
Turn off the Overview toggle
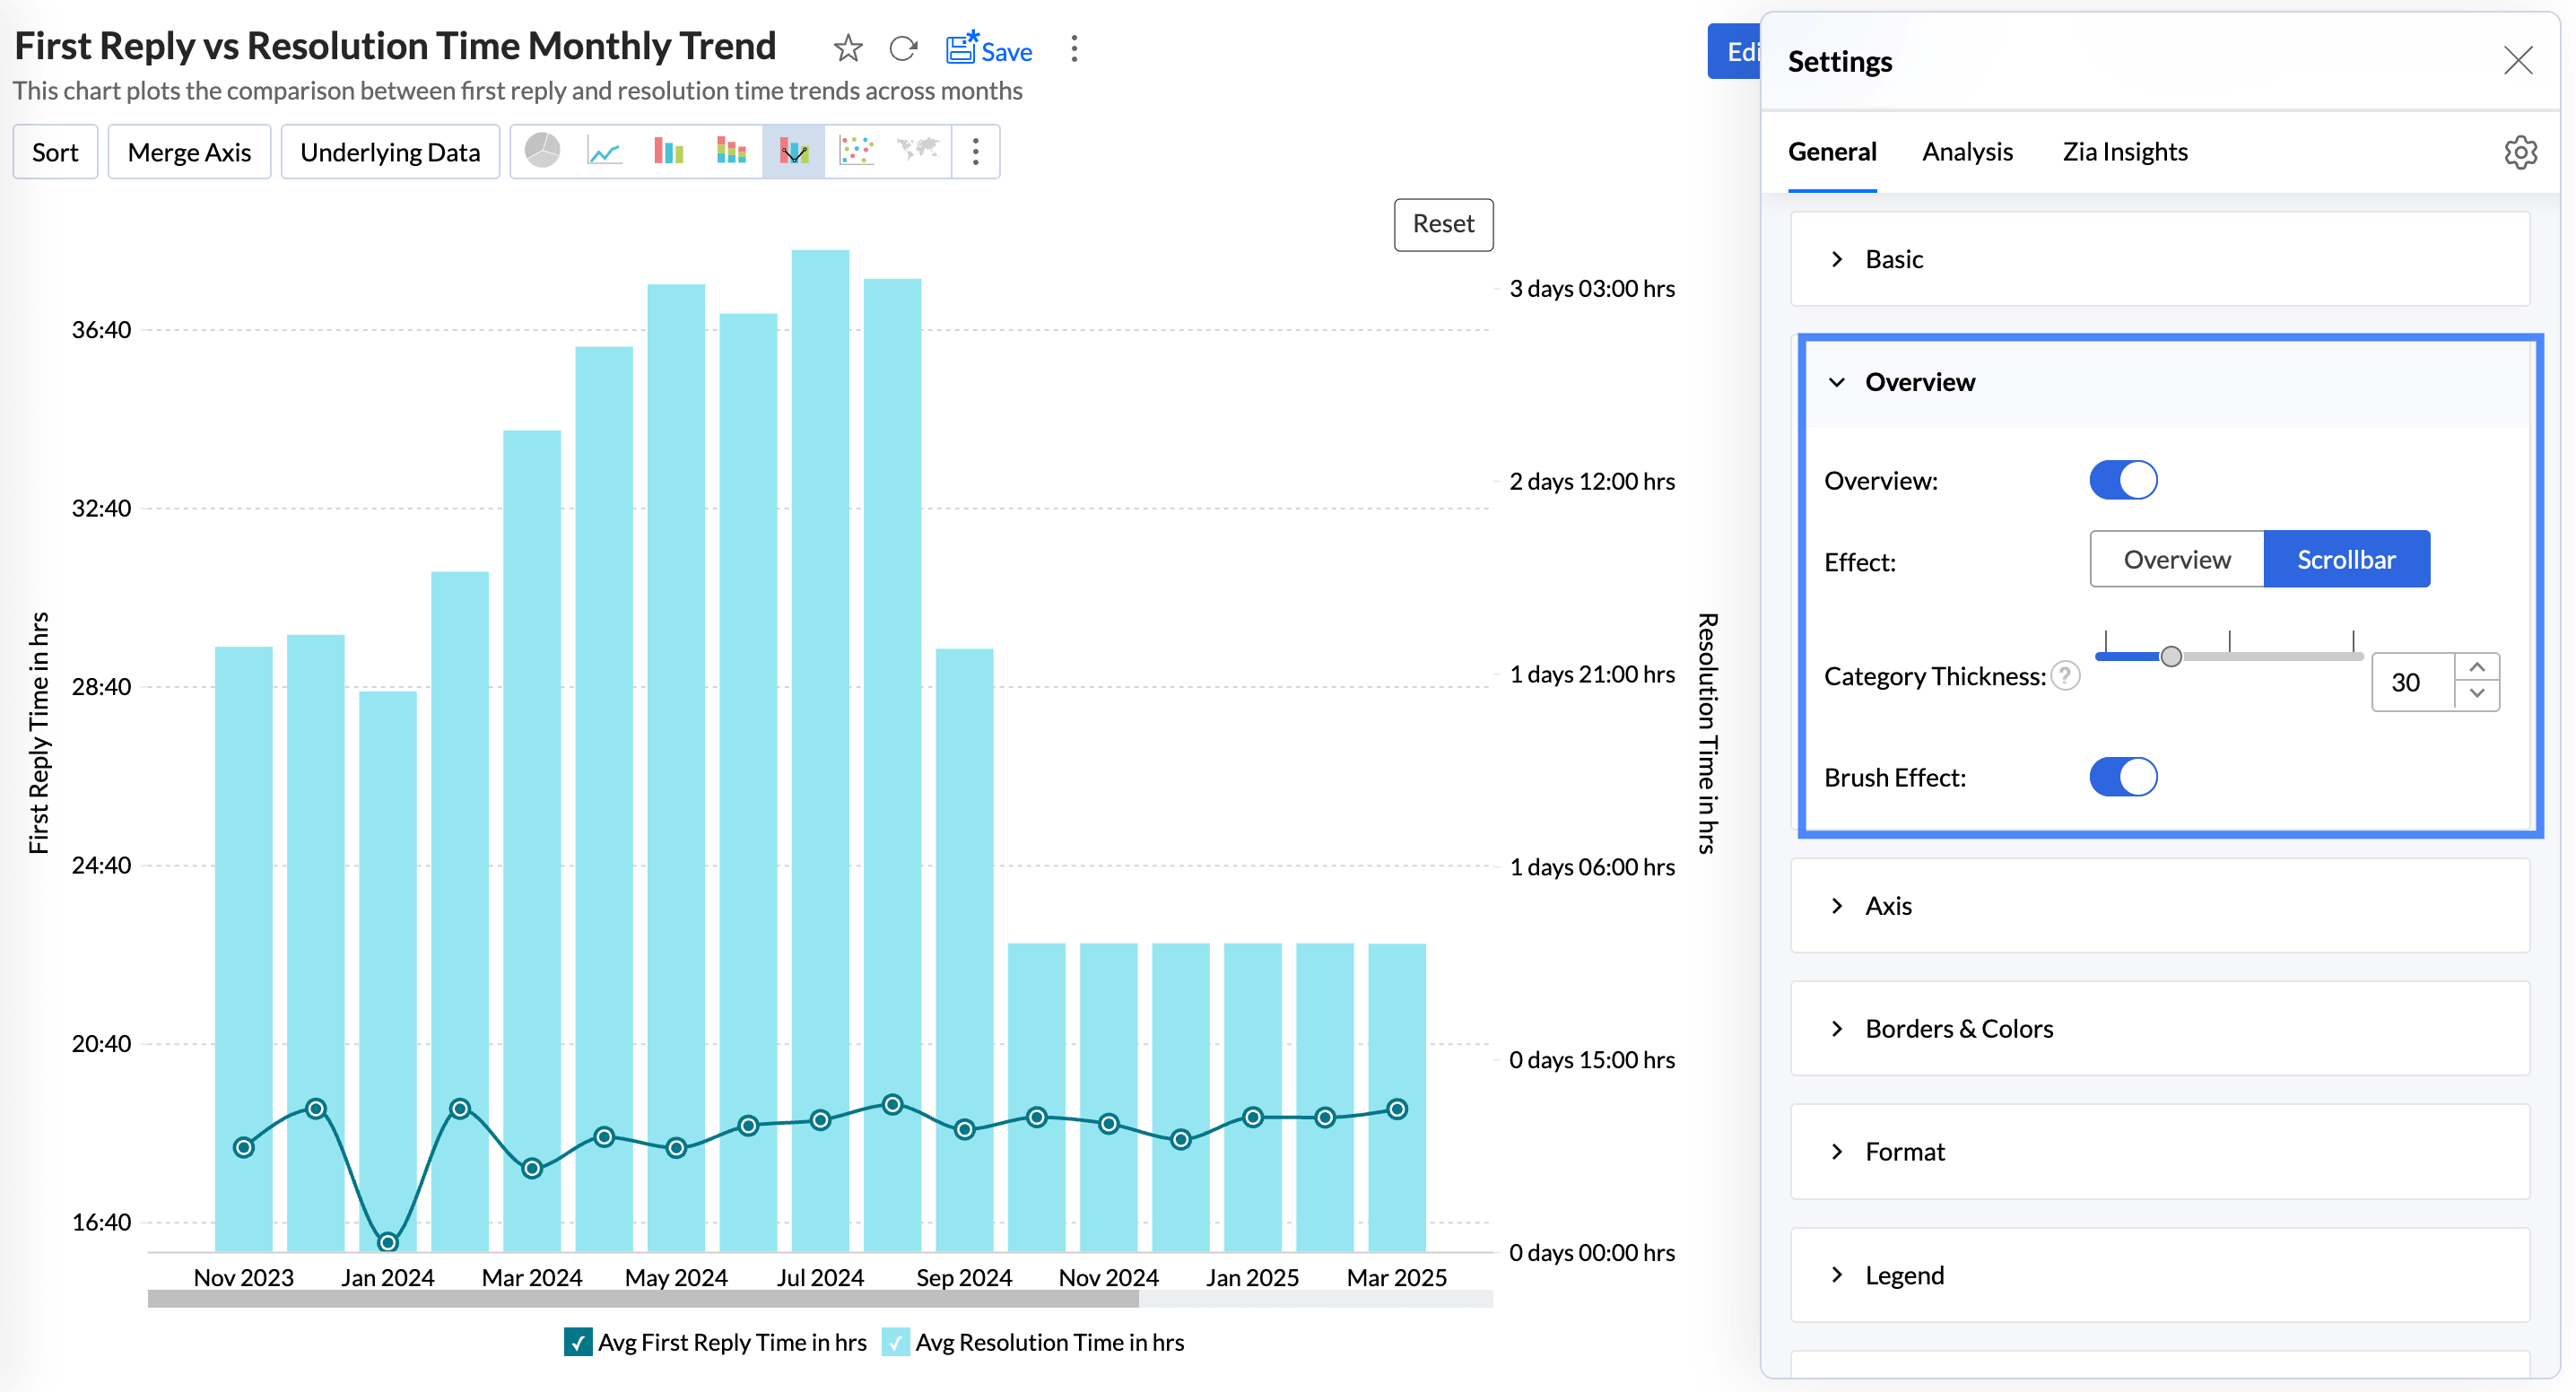2123,480
